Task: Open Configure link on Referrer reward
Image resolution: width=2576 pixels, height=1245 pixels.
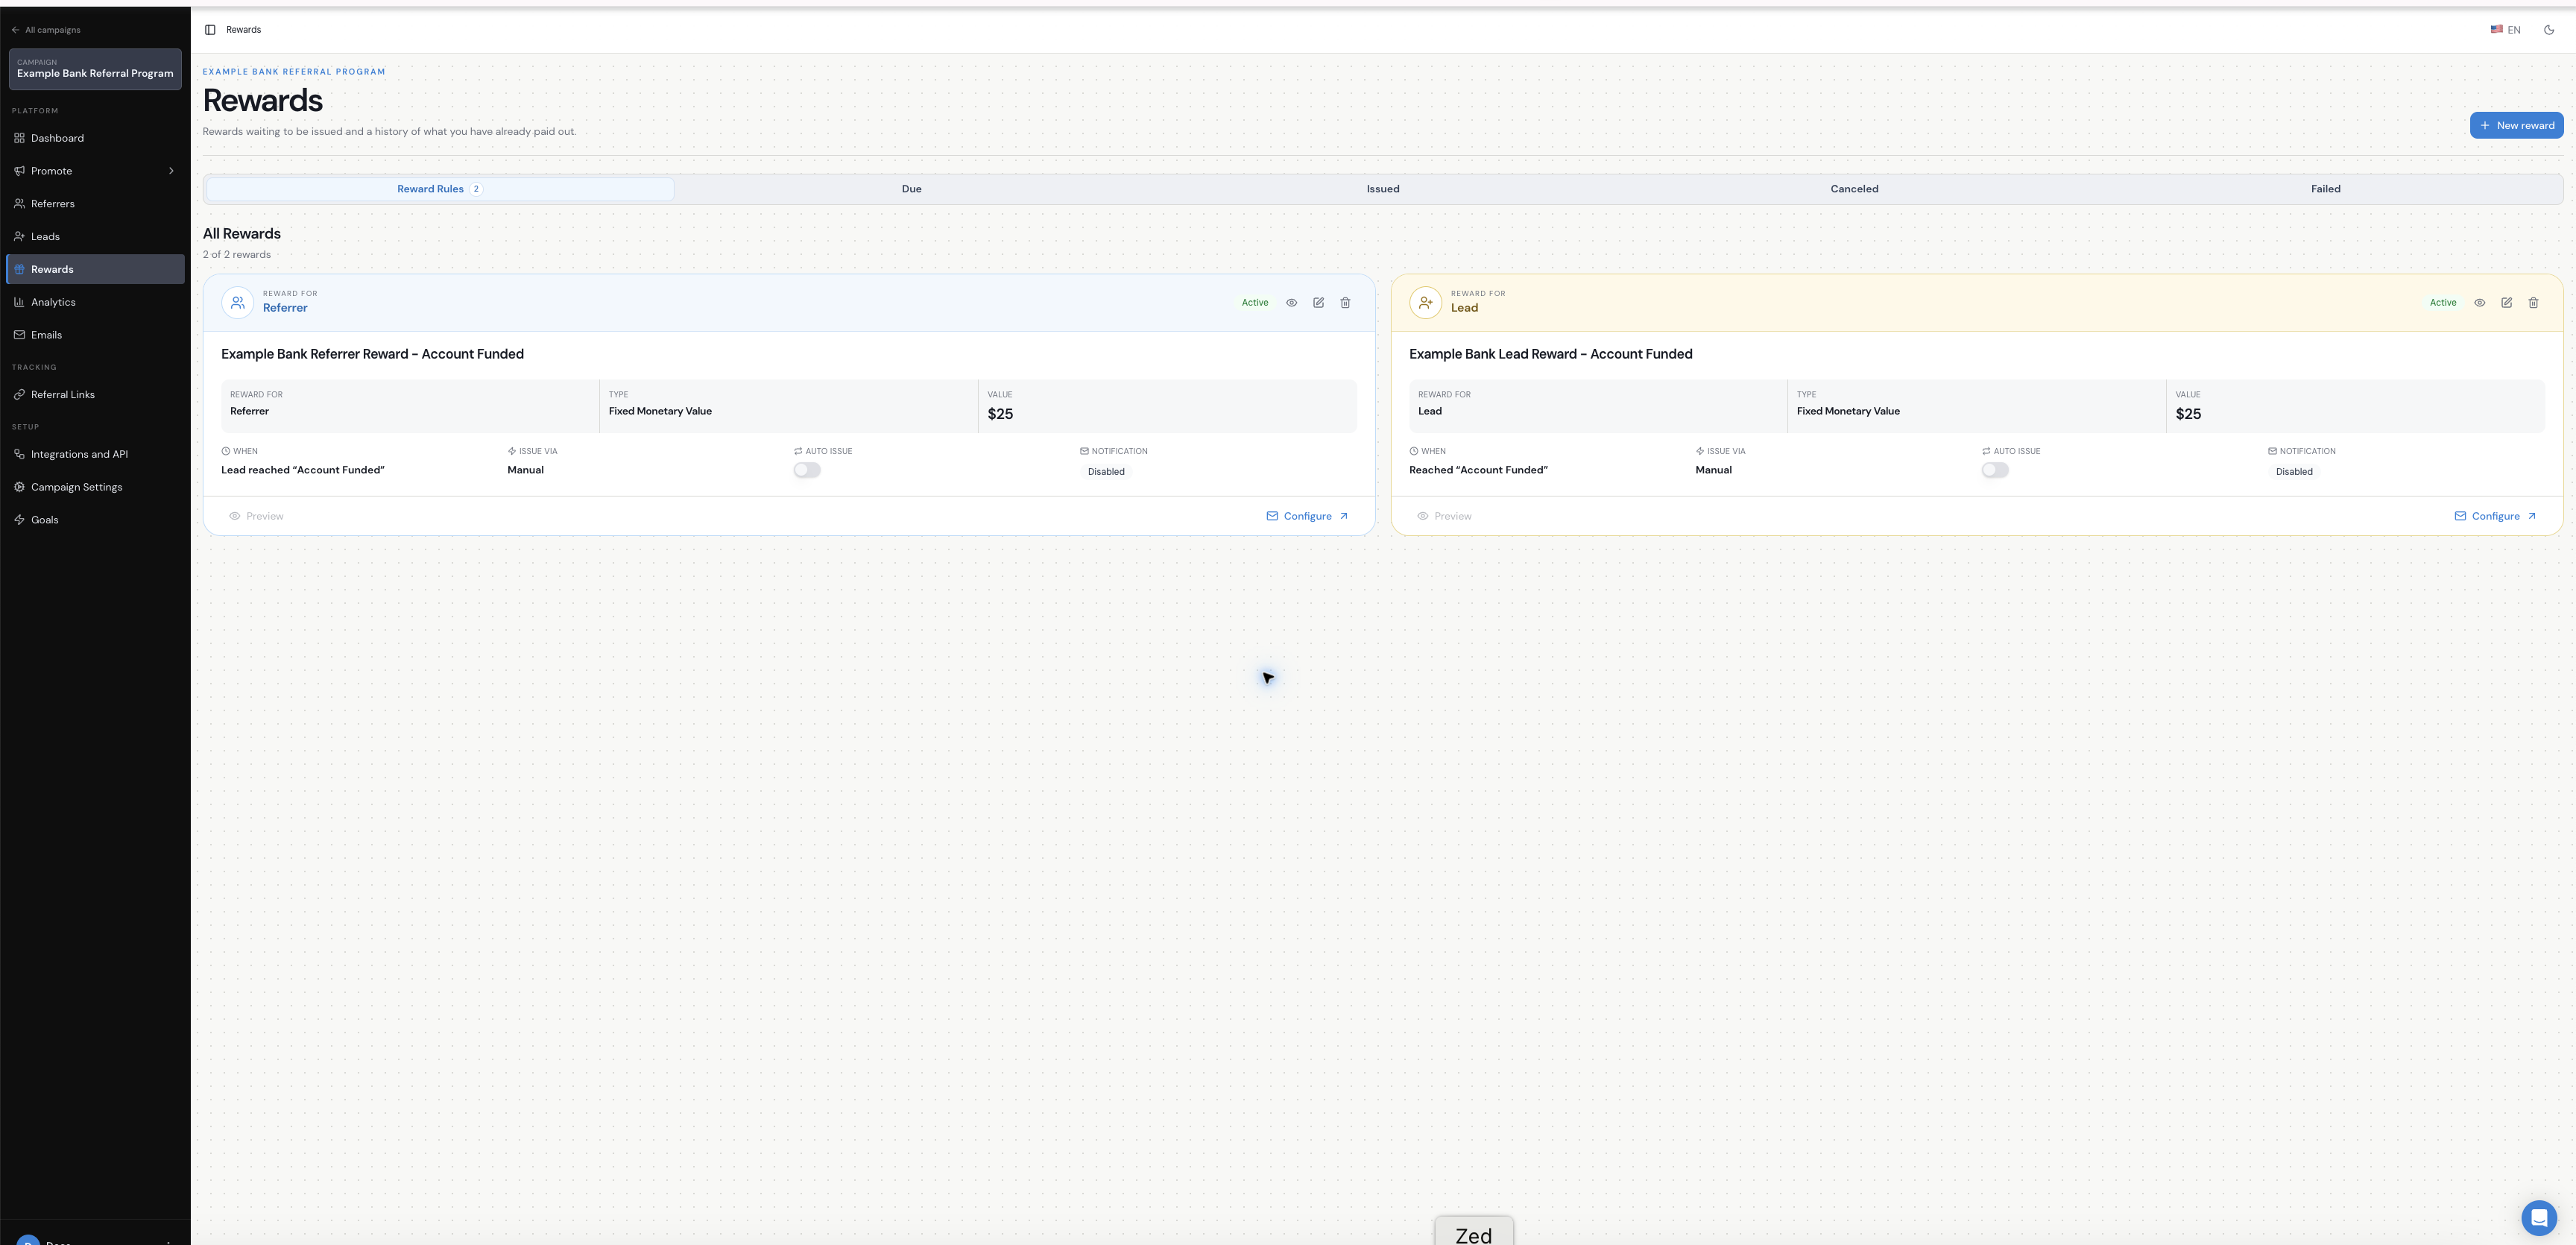Action: click(1307, 516)
